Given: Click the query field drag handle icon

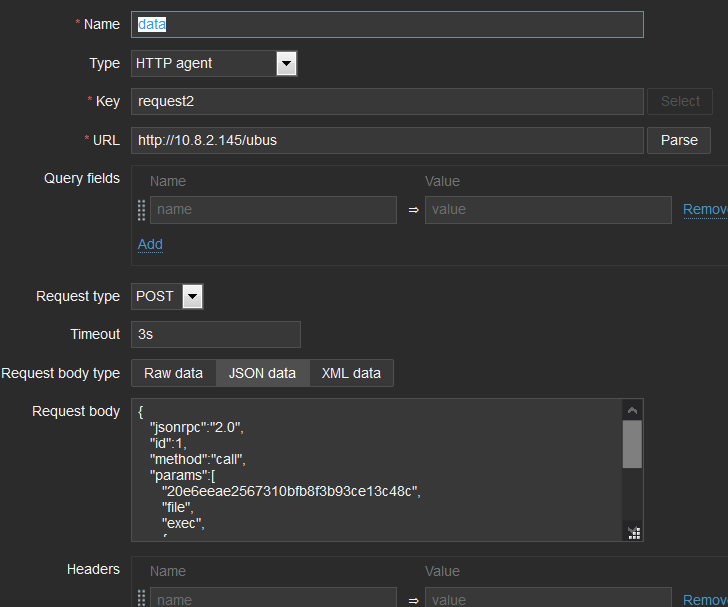Looking at the screenshot, I should (x=141, y=210).
